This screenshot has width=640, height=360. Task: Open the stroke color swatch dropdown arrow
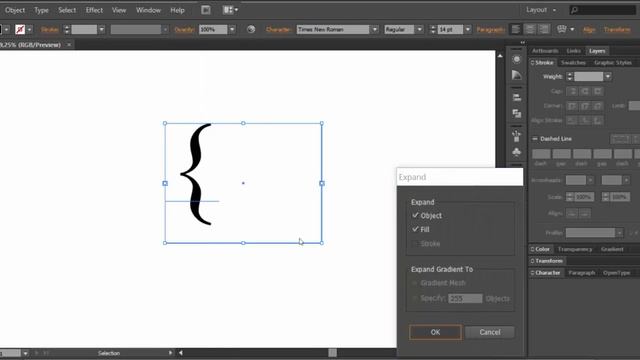[x=29, y=29]
